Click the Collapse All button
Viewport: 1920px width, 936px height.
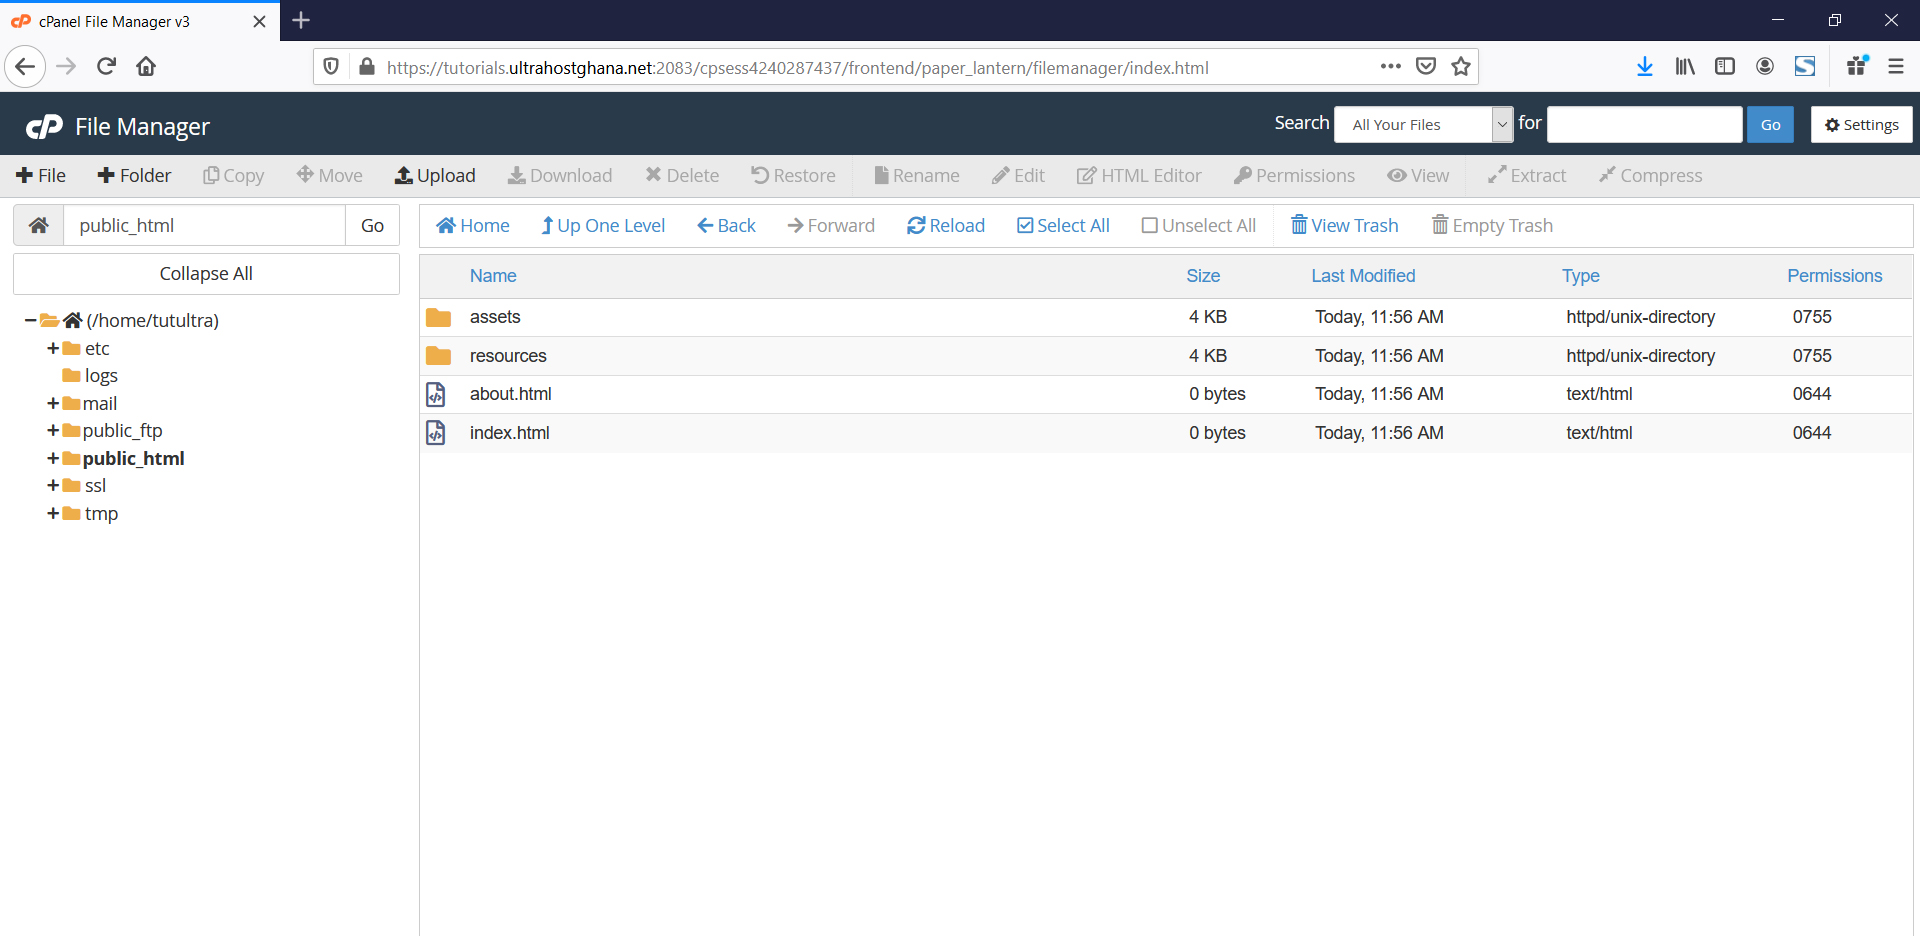[x=206, y=273]
